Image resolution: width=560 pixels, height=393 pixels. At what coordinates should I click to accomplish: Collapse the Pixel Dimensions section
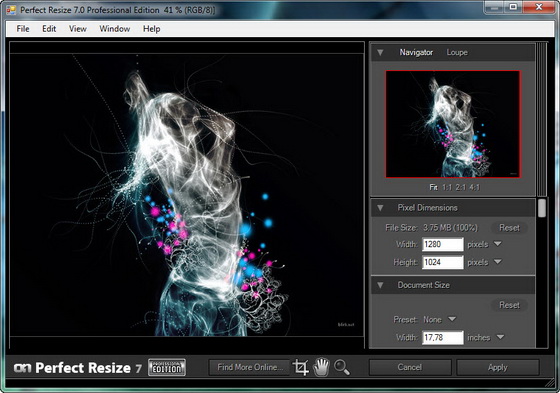tap(380, 208)
